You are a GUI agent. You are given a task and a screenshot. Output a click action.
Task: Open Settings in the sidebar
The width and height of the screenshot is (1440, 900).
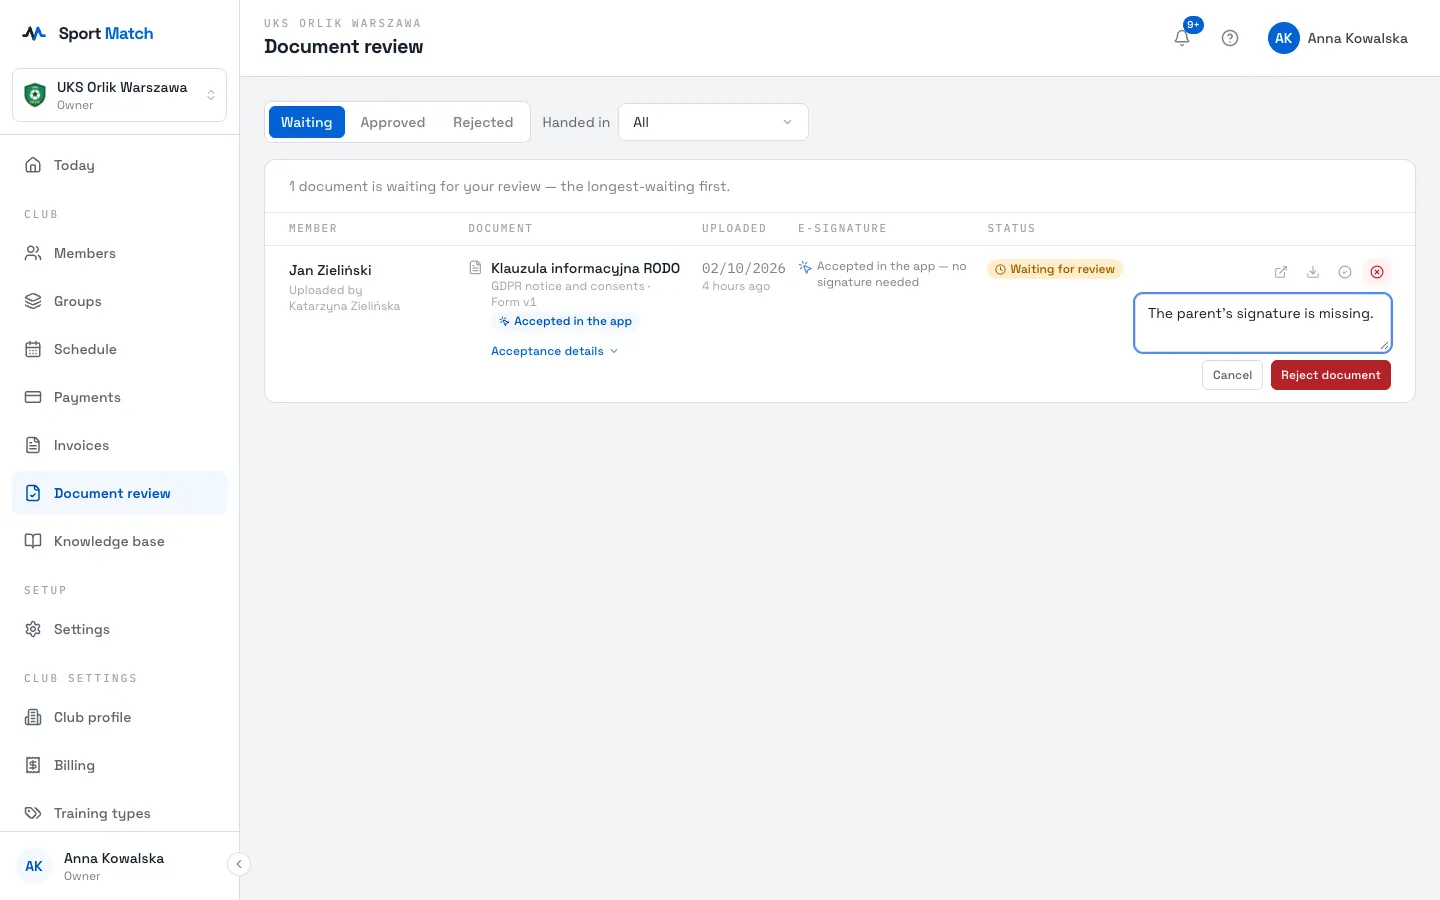coord(120,629)
